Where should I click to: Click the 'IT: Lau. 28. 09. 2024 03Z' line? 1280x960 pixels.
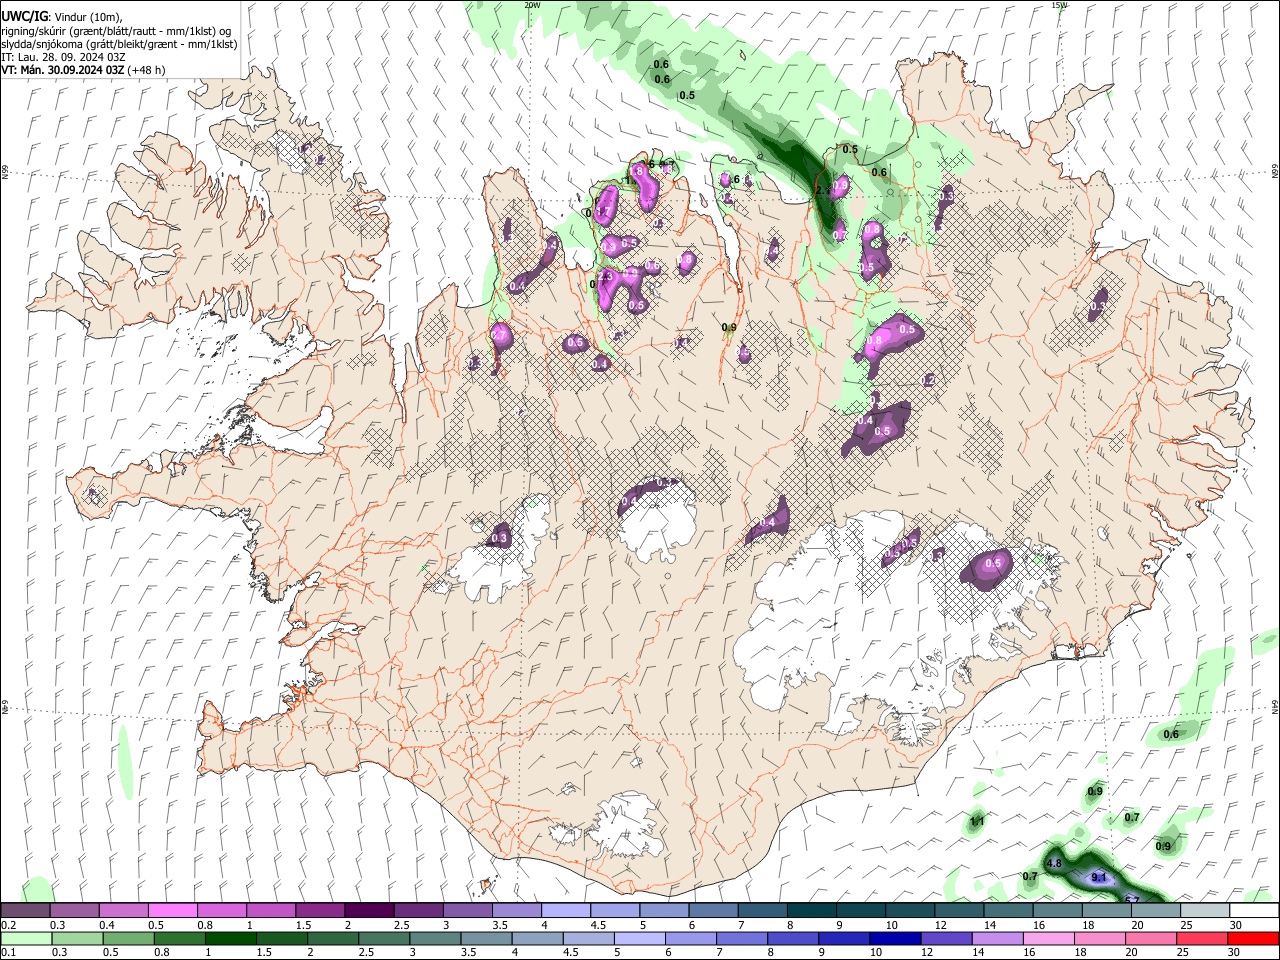point(63,57)
